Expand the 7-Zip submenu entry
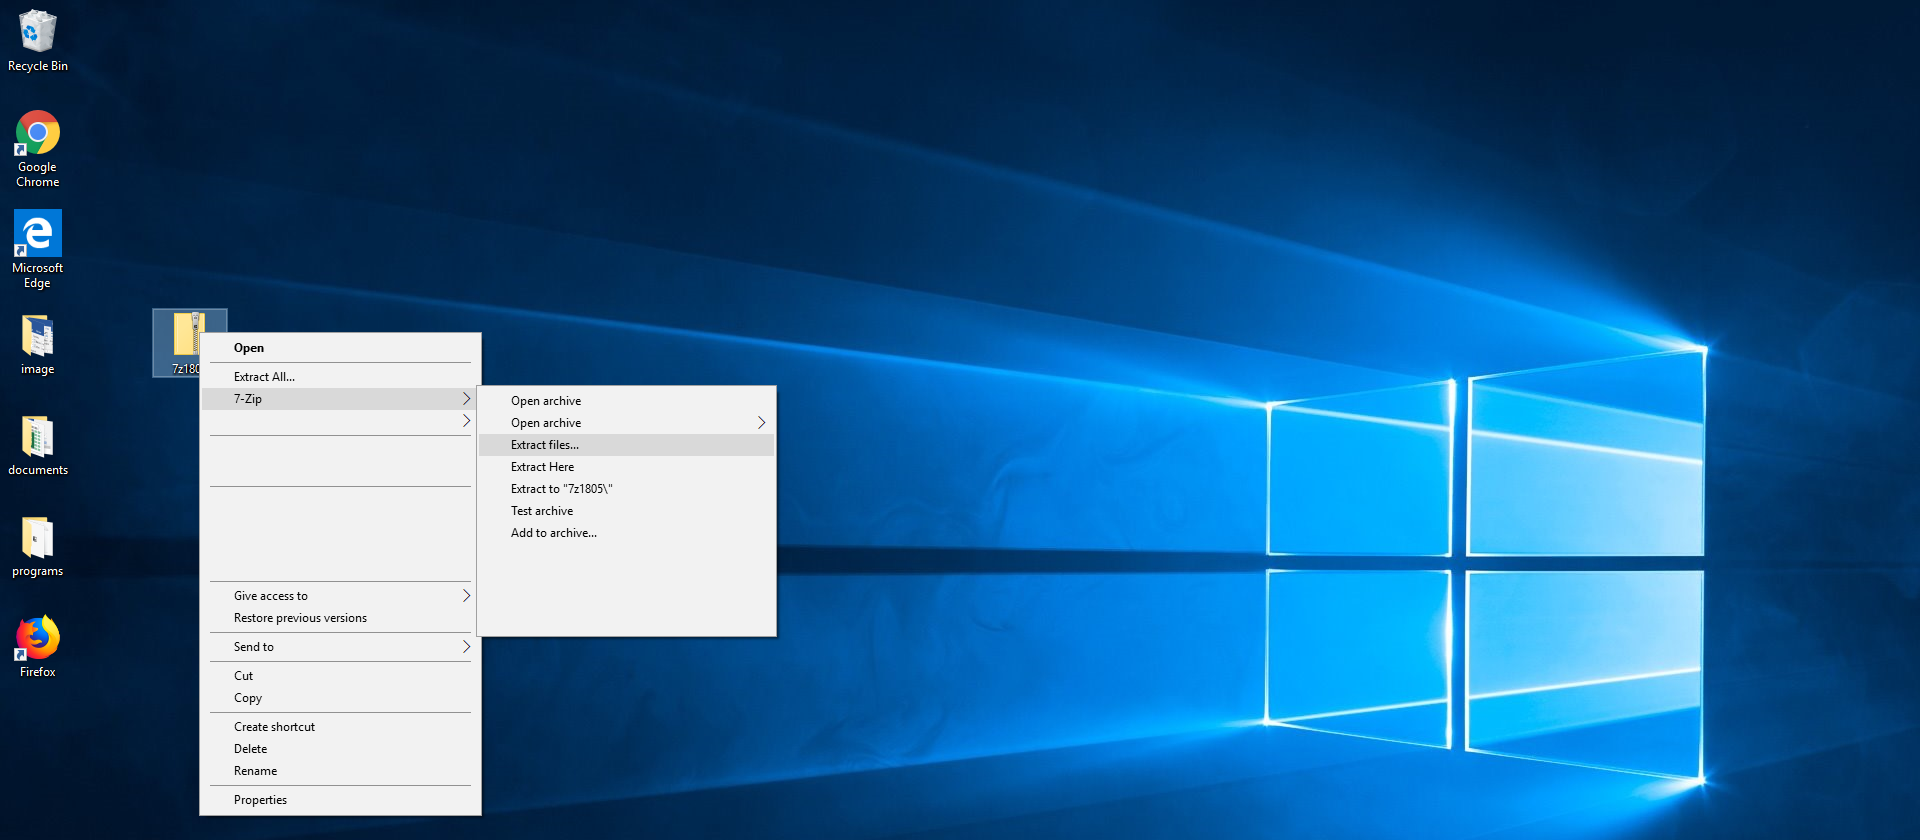 pyautogui.click(x=341, y=399)
